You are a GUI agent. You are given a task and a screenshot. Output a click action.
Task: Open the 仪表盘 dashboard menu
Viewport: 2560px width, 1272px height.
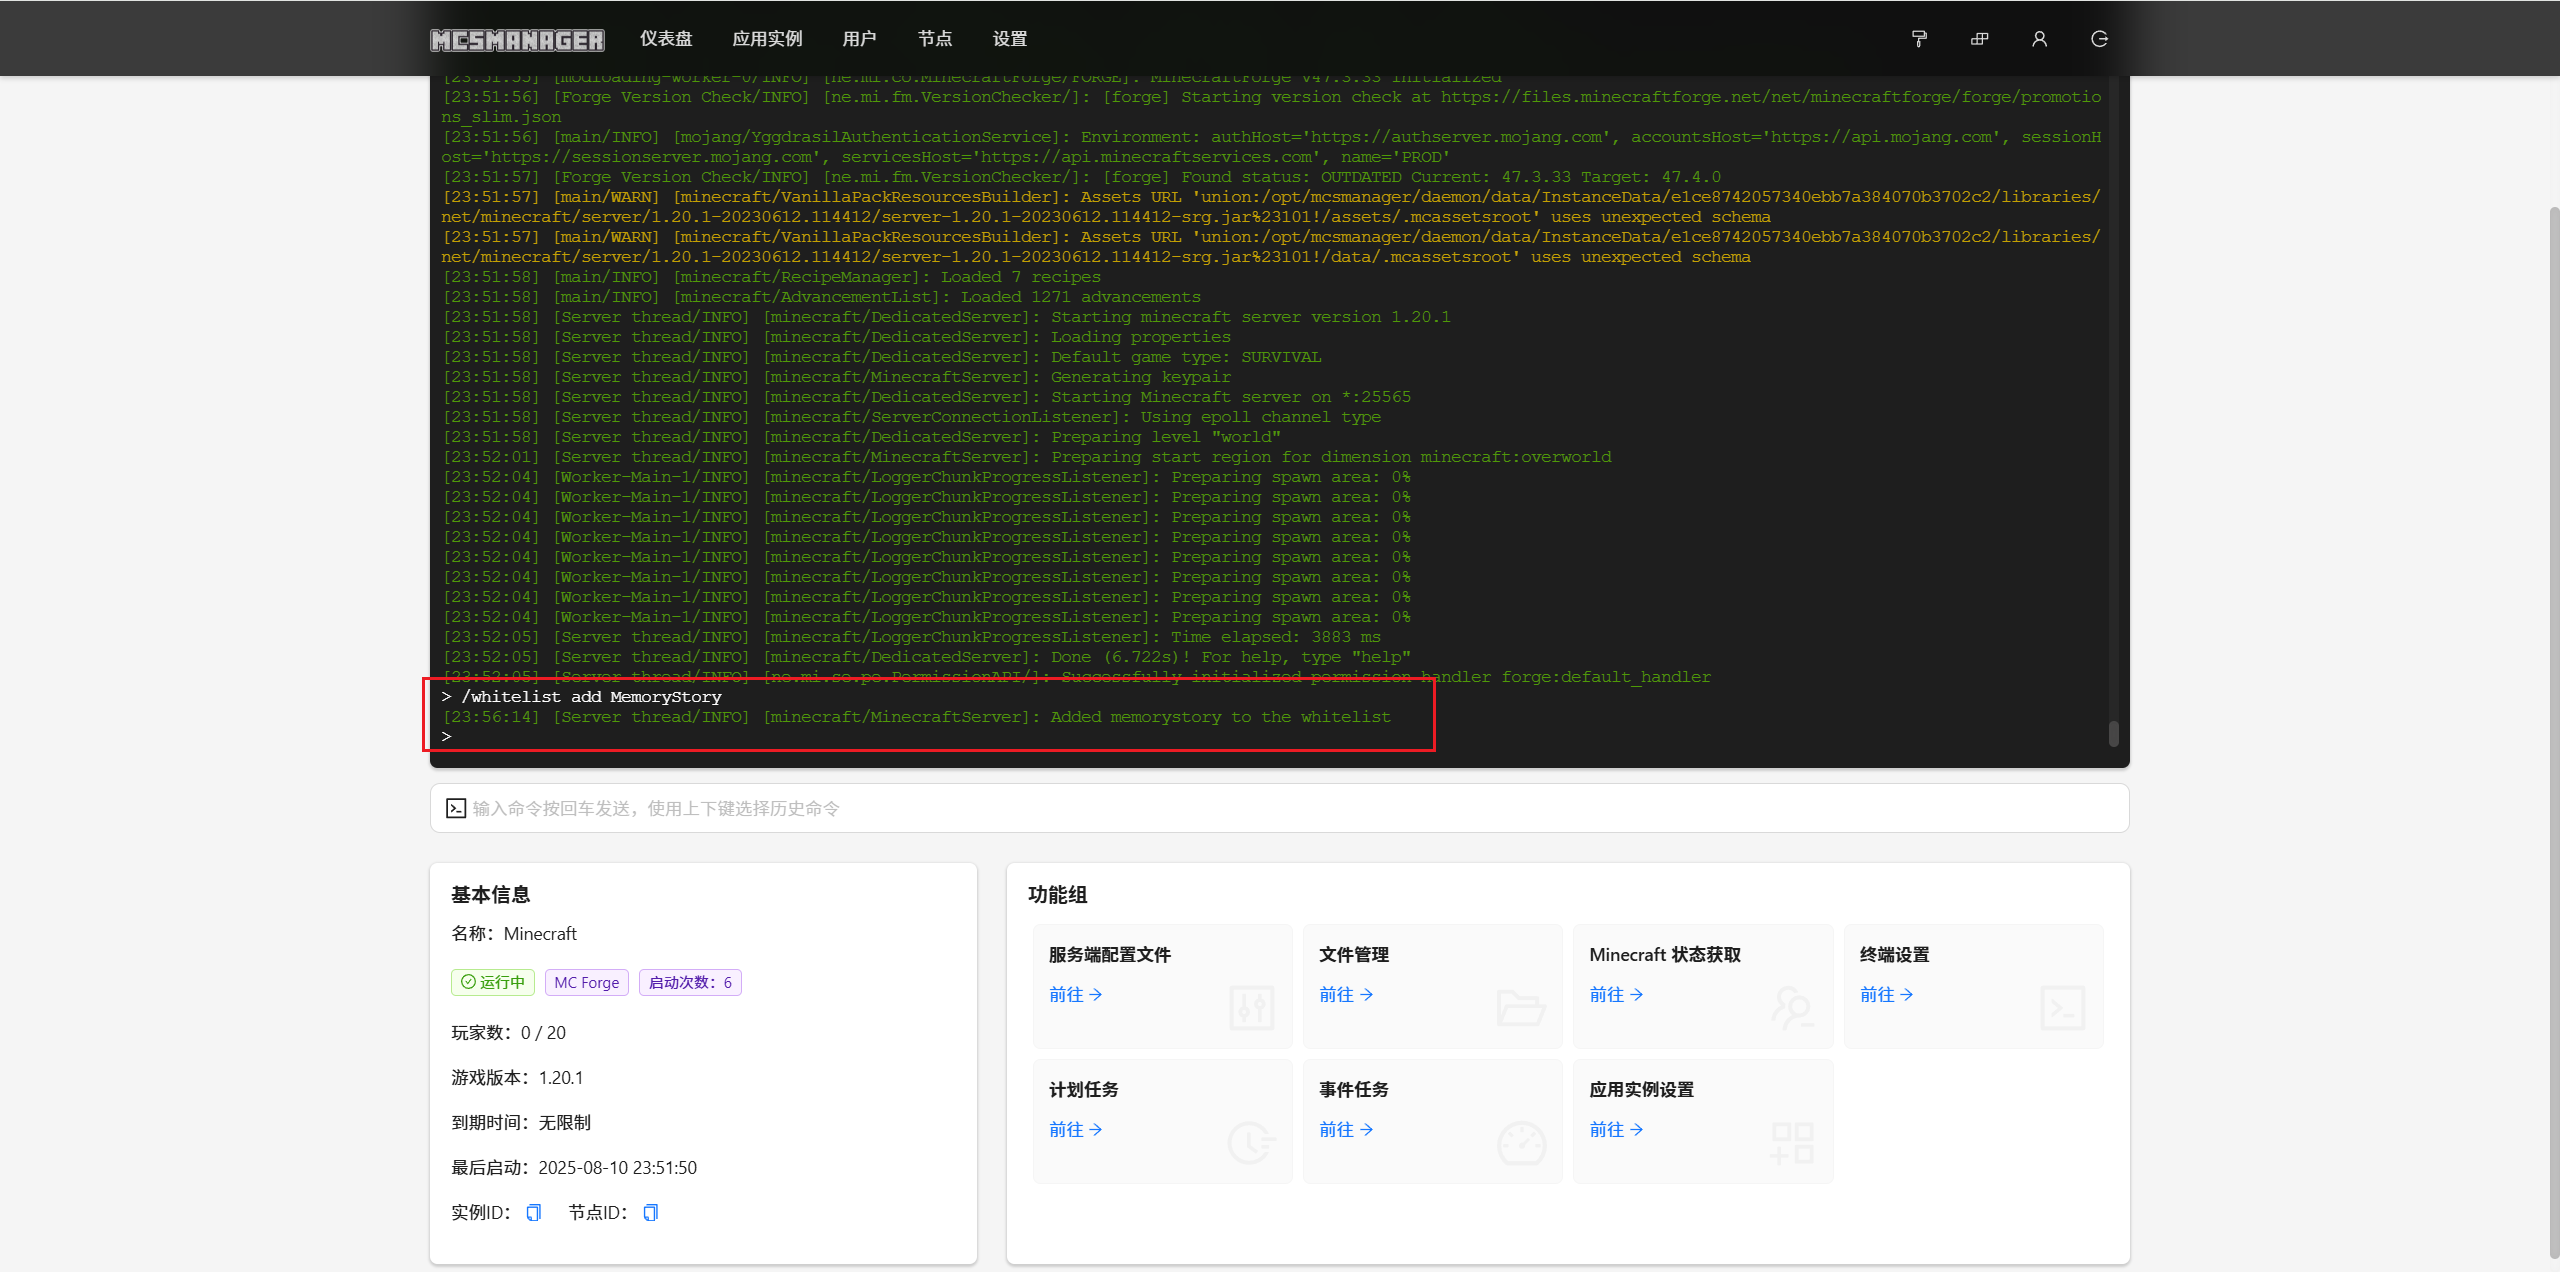[x=666, y=38]
